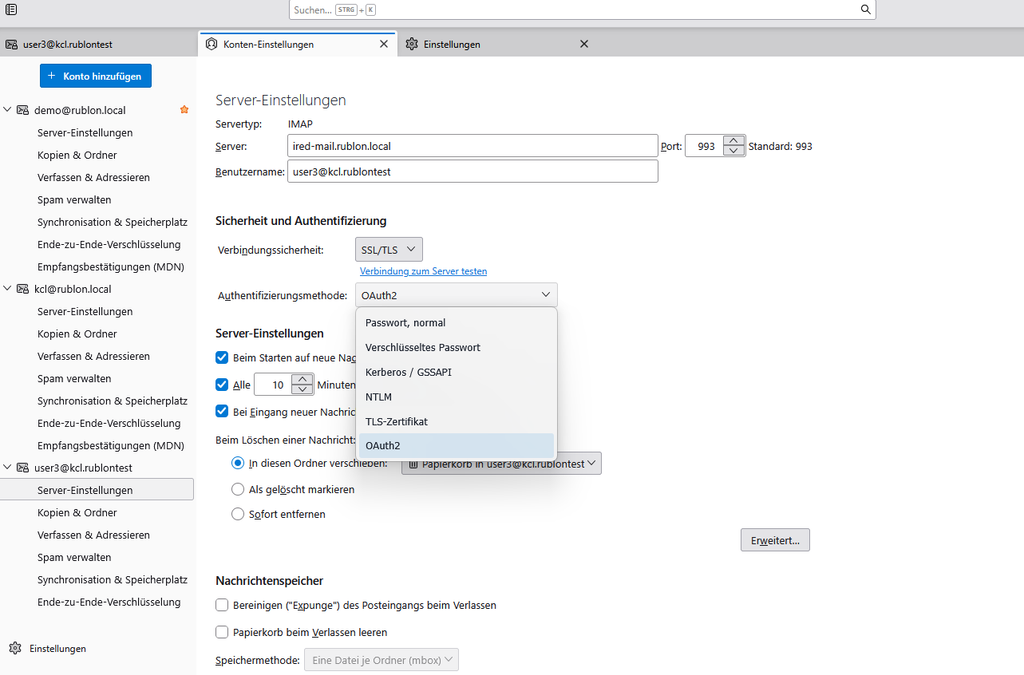The width and height of the screenshot is (1024, 675).
Task: Click the gear icon in Einstellungen tab
Action: tap(411, 44)
